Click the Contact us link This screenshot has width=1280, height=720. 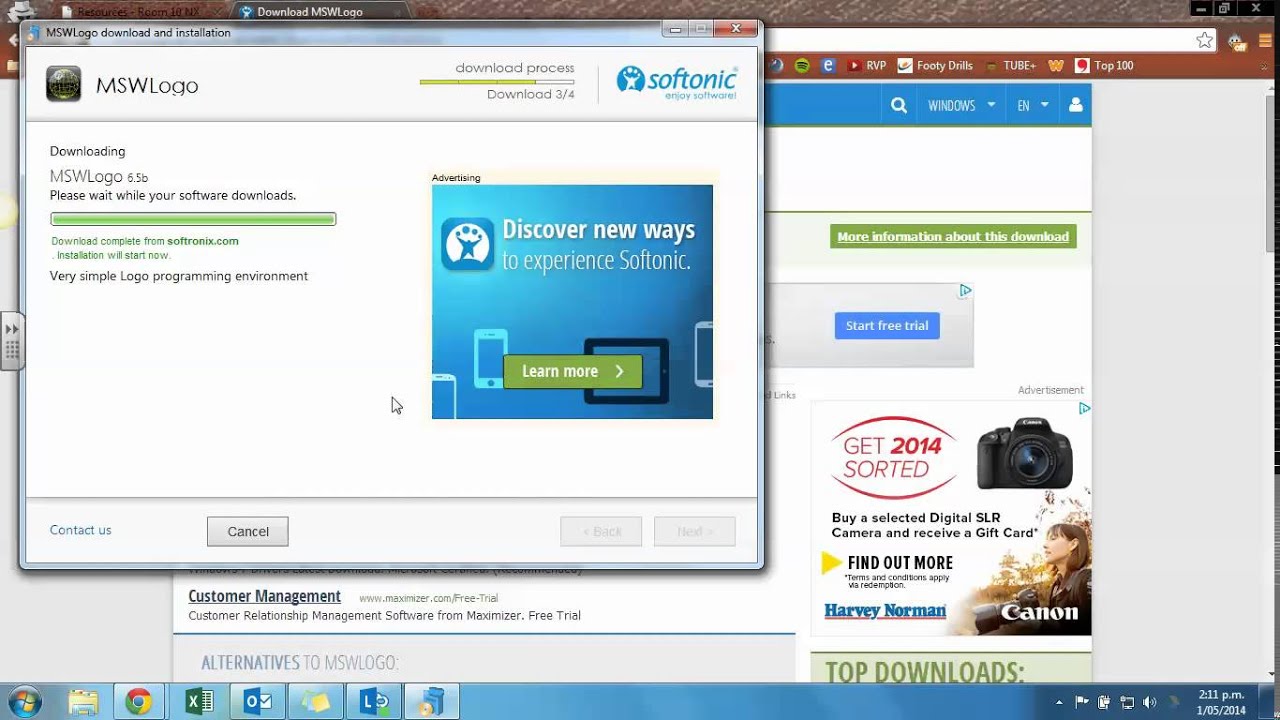[x=80, y=530]
